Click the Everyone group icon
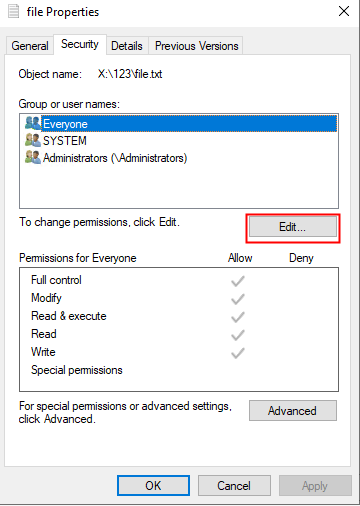Viewport: 360px width, 506px height. (x=33, y=123)
